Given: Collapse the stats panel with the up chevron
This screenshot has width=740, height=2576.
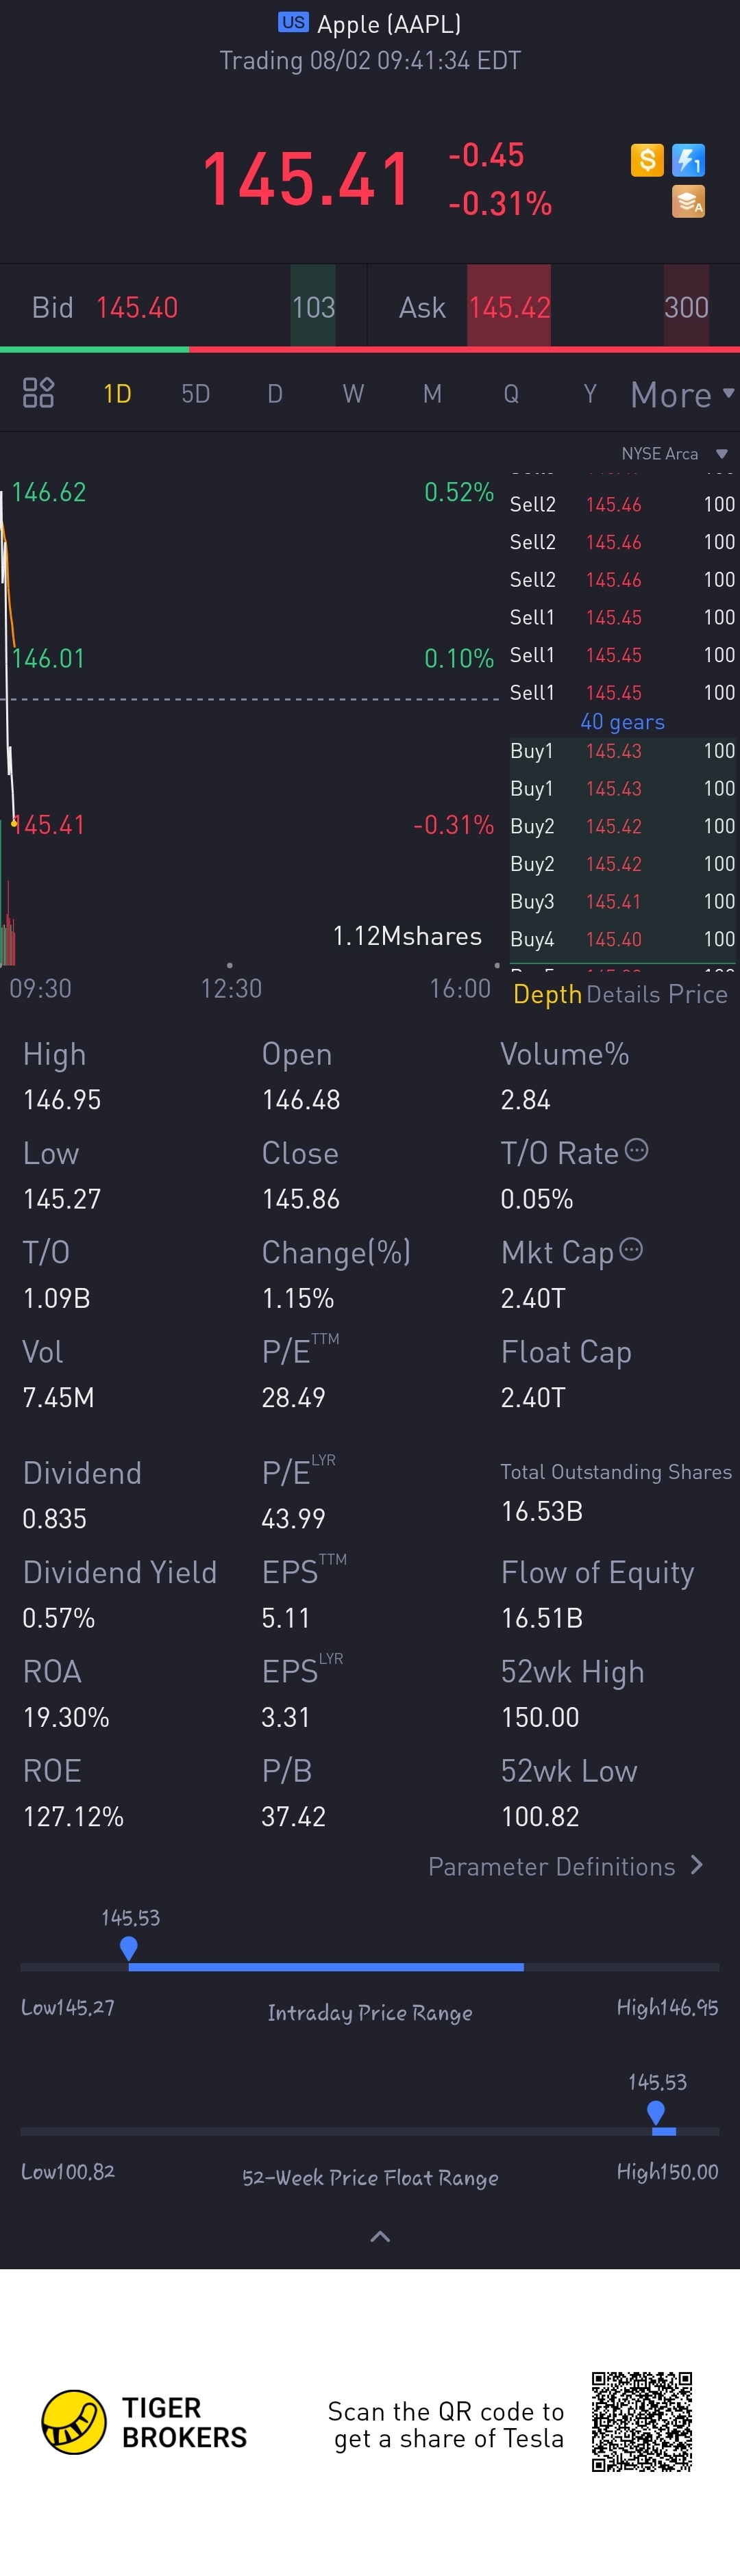Looking at the screenshot, I should pyautogui.click(x=380, y=2236).
